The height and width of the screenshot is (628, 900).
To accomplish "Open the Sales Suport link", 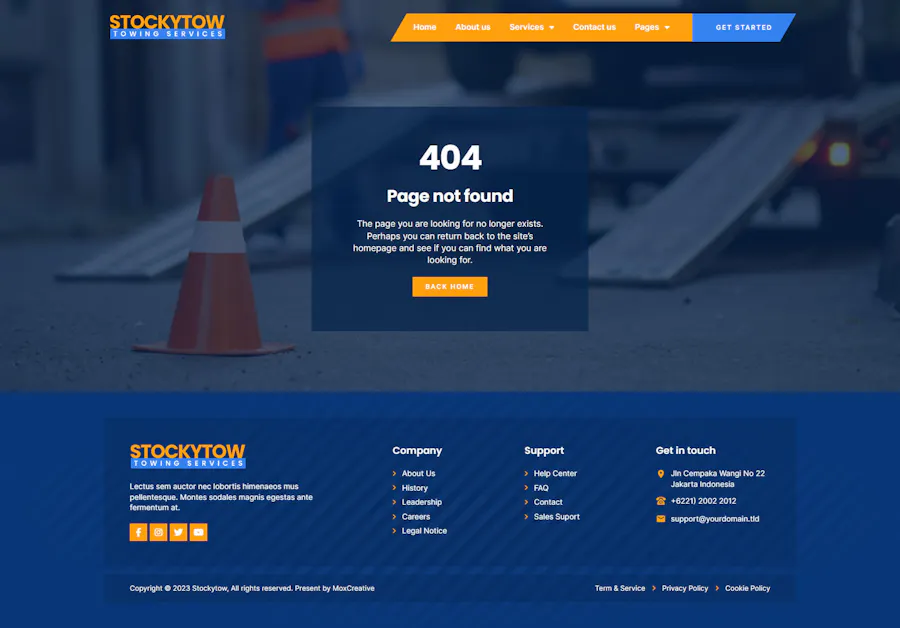I will (x=557, y=517).
